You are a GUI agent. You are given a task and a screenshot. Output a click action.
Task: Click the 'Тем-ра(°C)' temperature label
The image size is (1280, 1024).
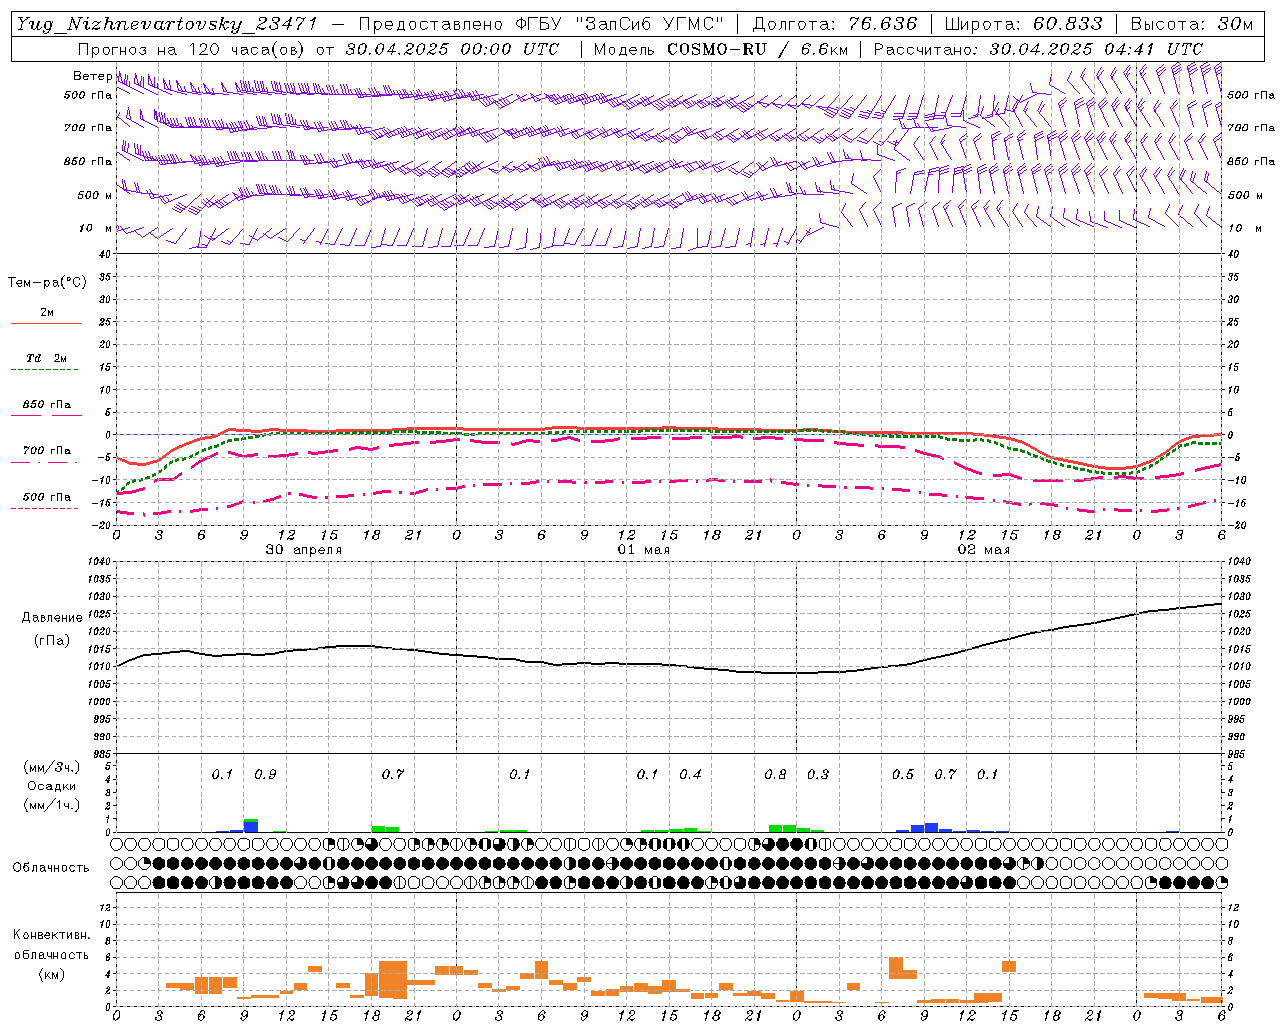point(47,283)
